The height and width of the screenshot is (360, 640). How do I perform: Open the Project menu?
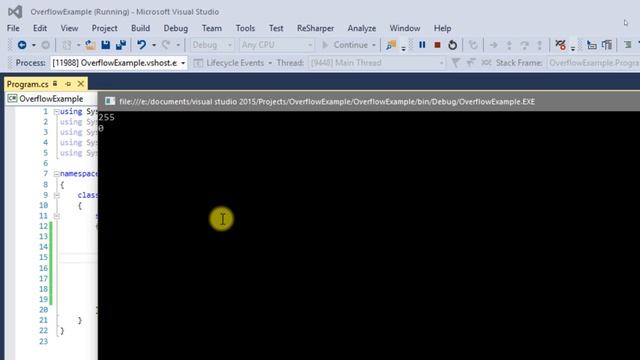(104, 28)
